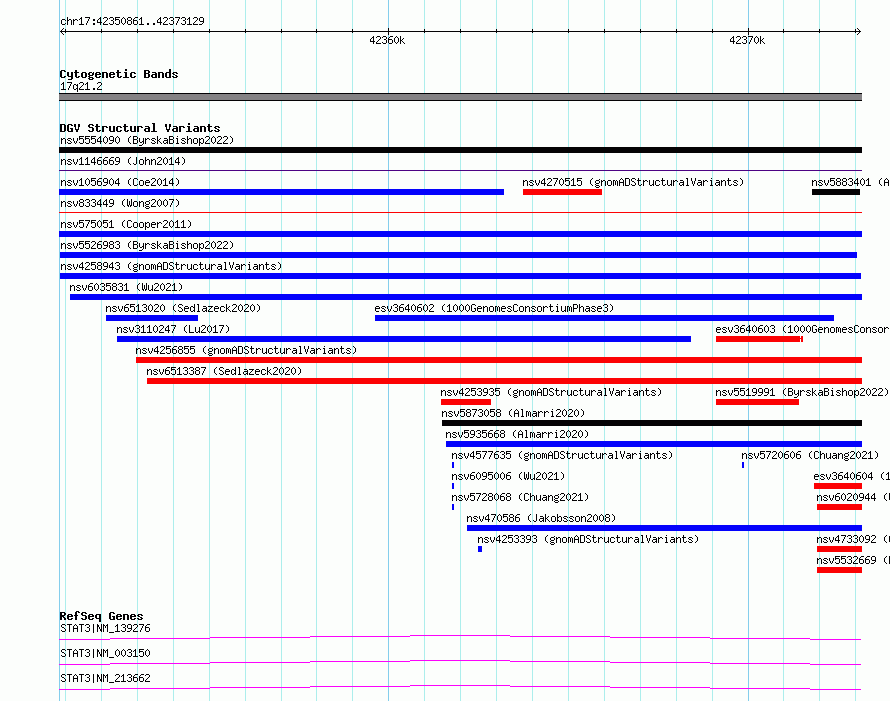Viewport: 890px width, 701px height.
Task: Open the STAT3|NM_213662 transcript label
Action: click(x=106, y=678)
